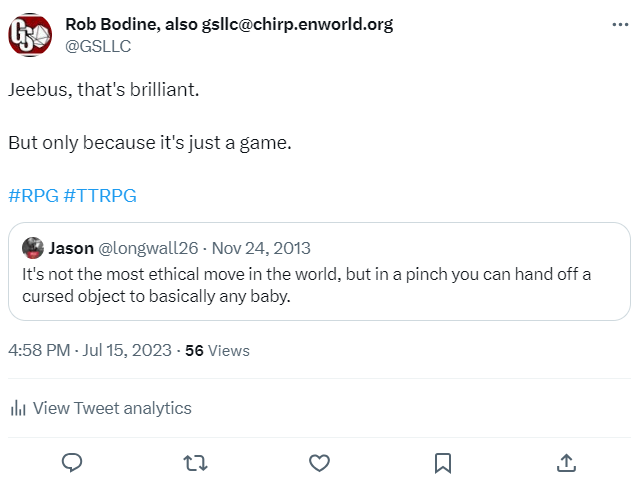
Task: Open Rob Bodine's profile avatar
Action: coord(30,36)
